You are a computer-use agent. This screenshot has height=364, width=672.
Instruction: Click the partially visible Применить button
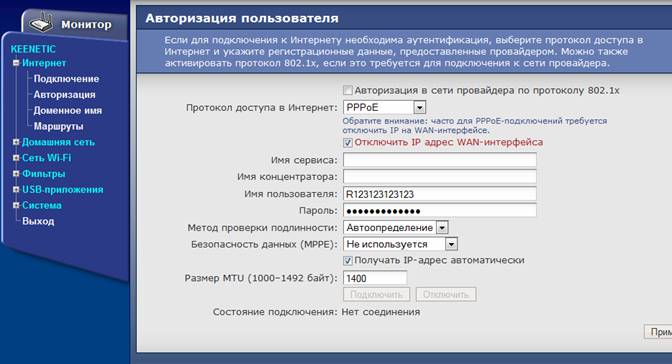[x=658, y=332]
